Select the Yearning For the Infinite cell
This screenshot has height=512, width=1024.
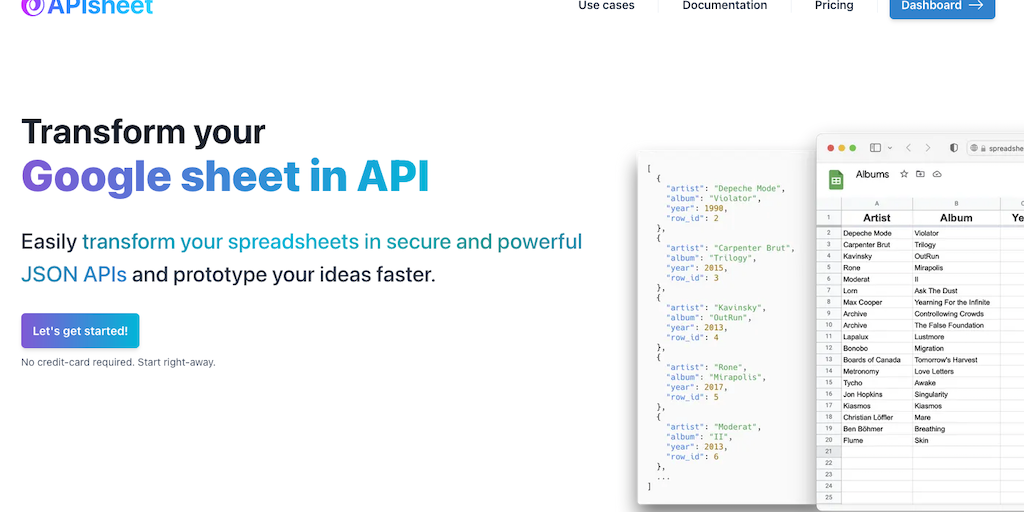click(x=956, y=302)
